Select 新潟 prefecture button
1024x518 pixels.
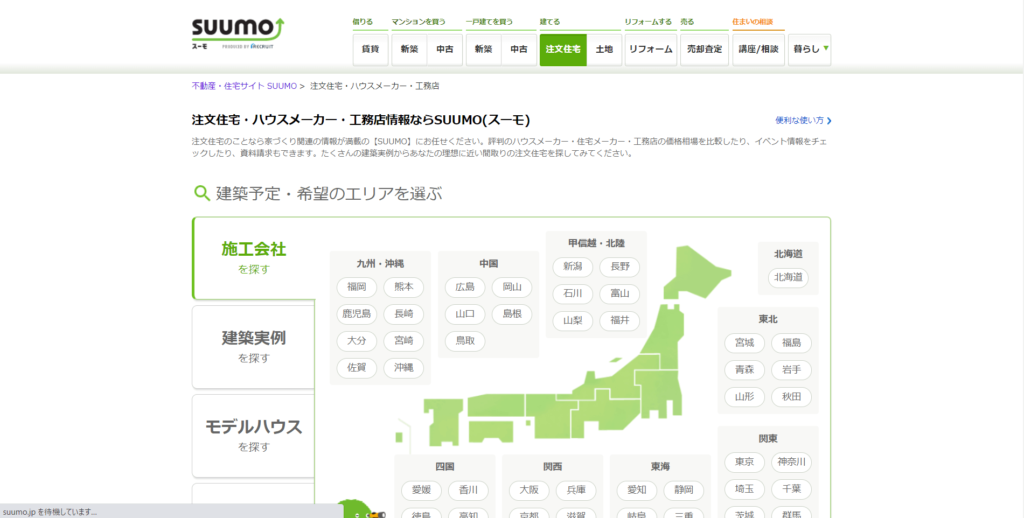573,267
